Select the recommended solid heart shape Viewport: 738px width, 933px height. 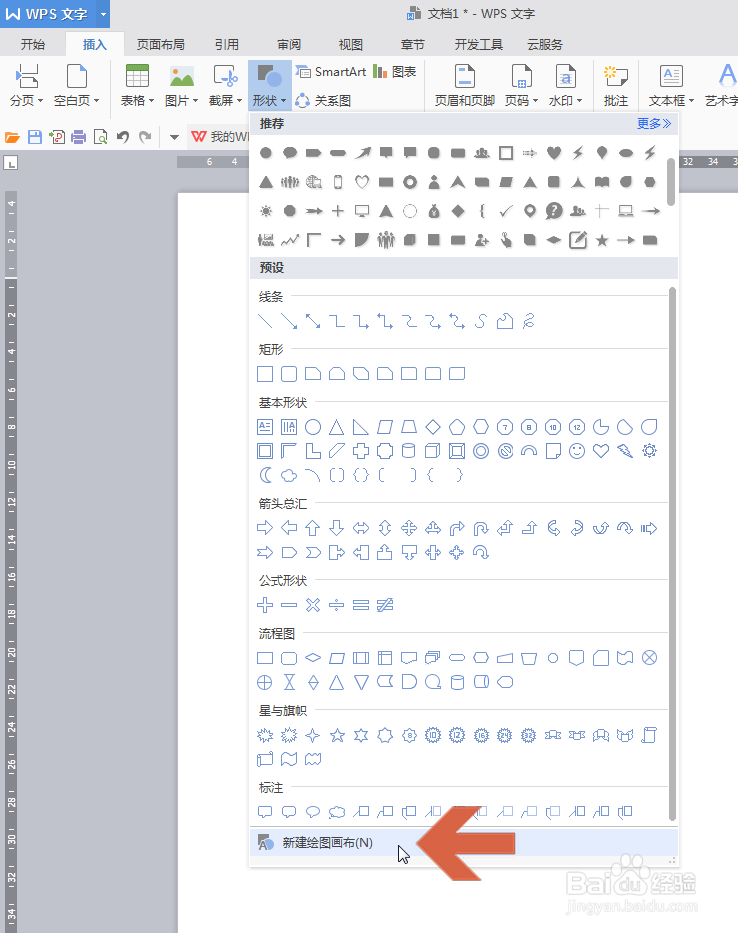554,153
